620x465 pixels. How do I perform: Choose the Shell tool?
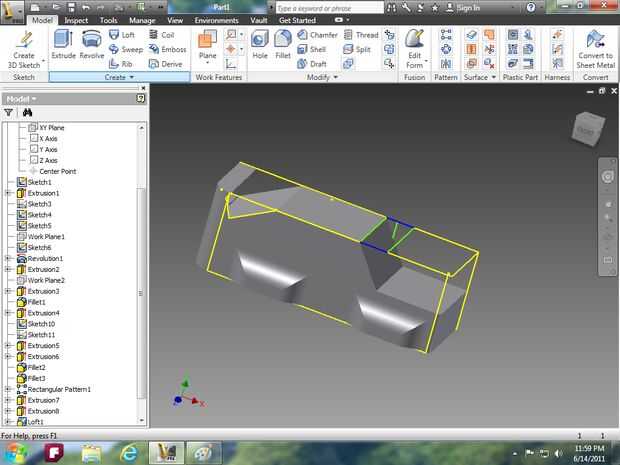click(312, 49)
